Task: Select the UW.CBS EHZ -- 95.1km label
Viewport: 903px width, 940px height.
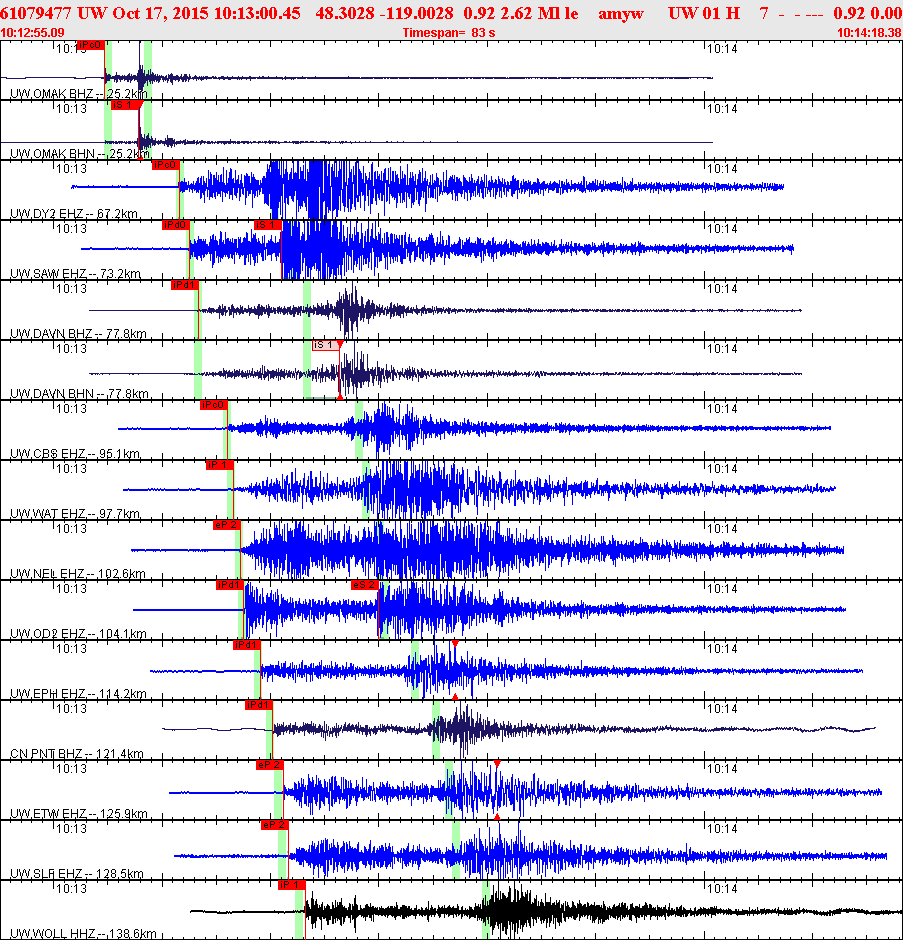Action: coord(75,453)
